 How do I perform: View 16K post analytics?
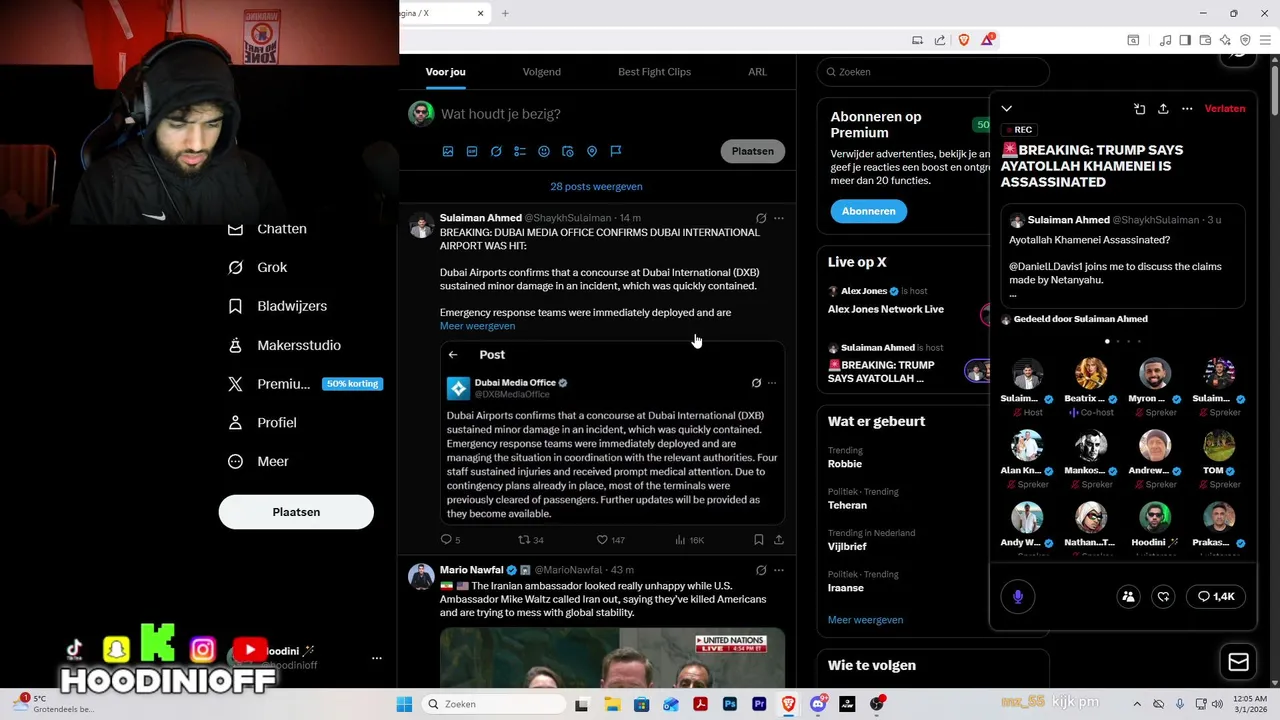tap(689, 540)
